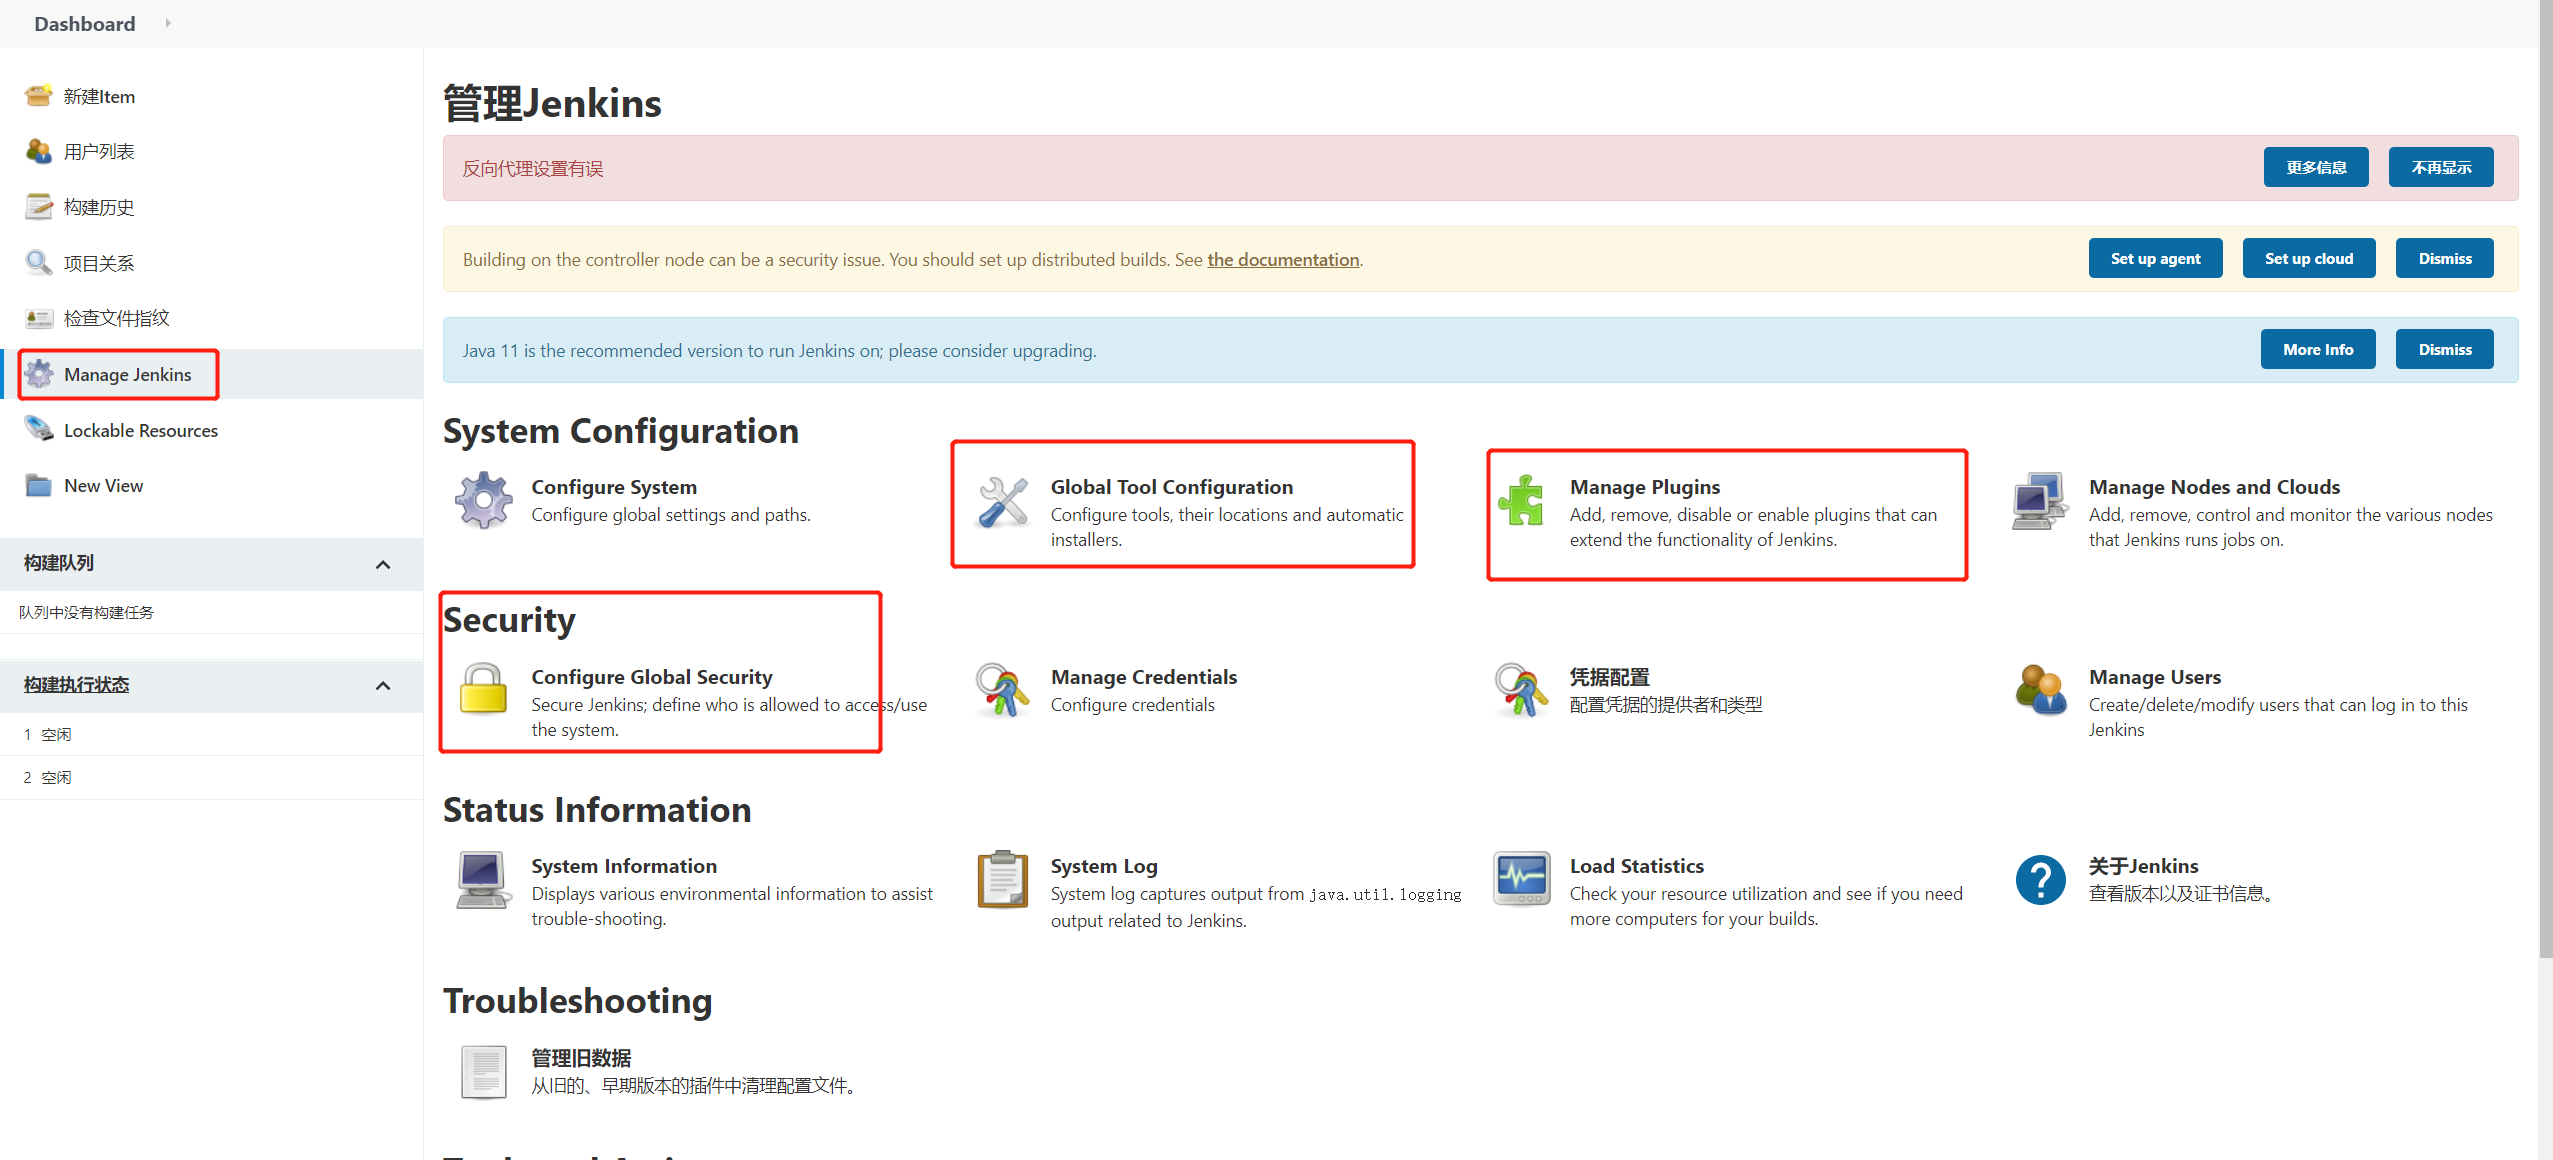Click the Configure System gear icon
Screen dimensions: 2553x1160
click(x=484, y=499)
